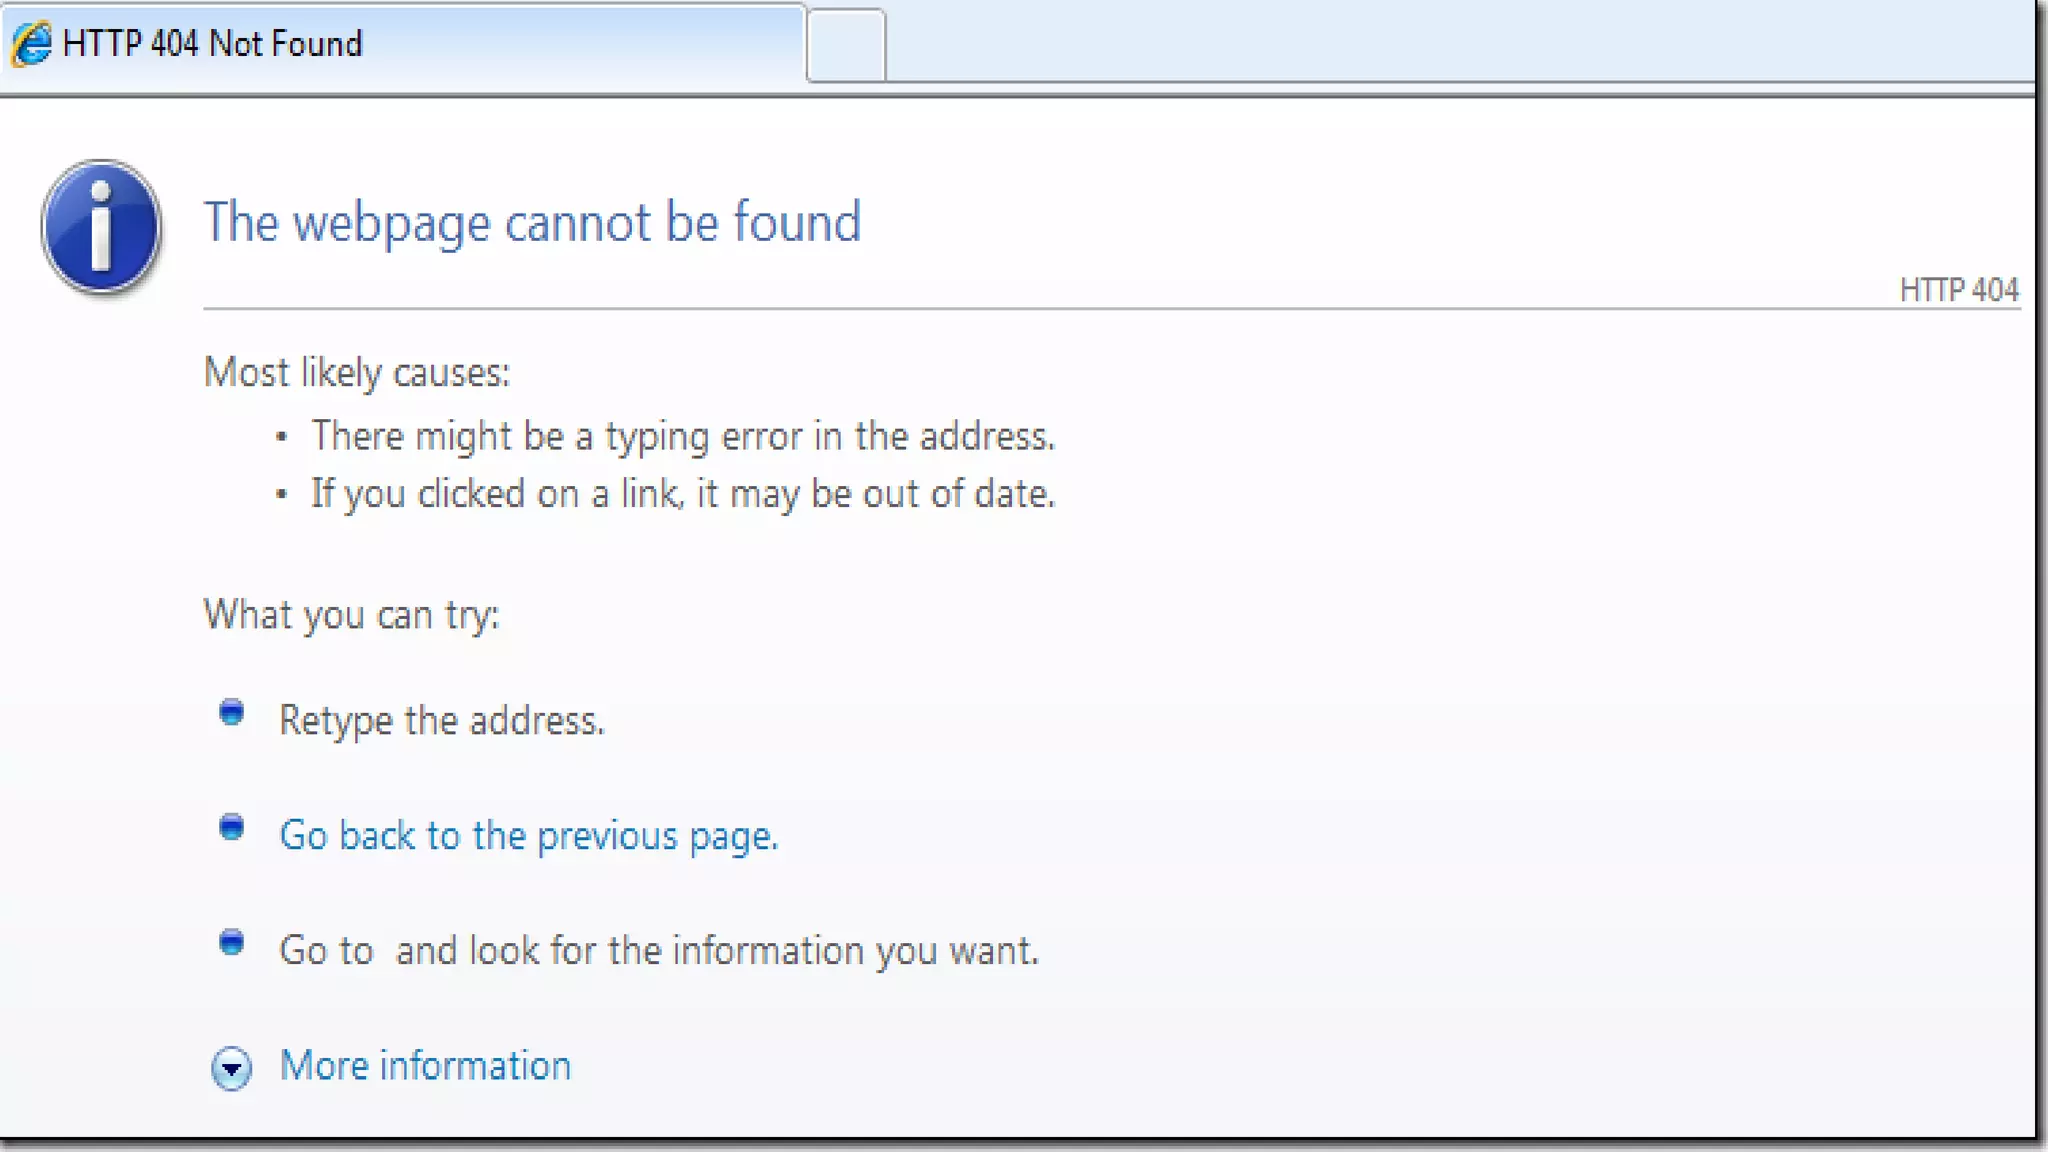Click the blue information circle icon

tap(101, 227)
